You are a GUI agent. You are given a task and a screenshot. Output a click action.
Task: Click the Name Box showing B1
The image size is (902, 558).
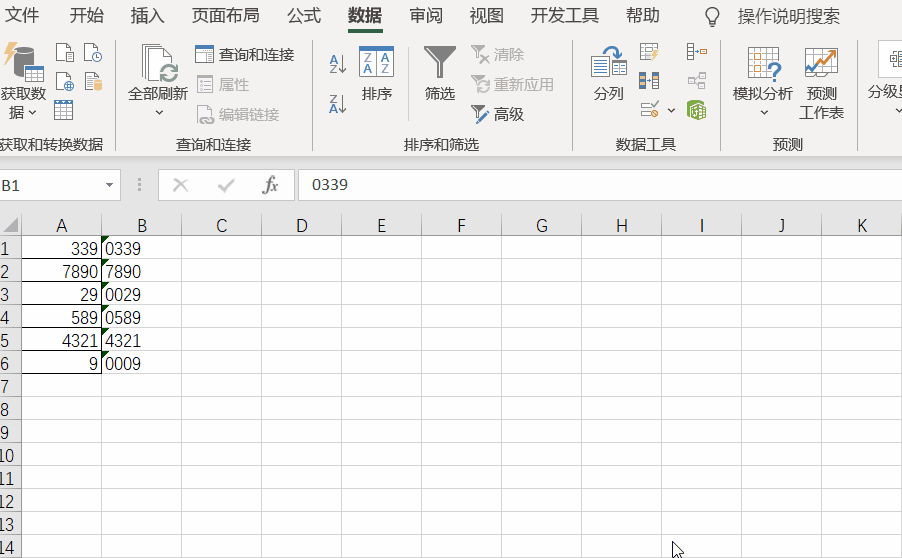tap(52, 185)
